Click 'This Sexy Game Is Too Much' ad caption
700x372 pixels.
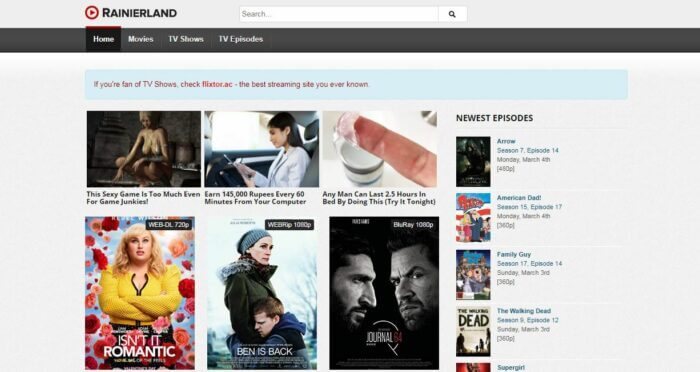[143, 198]
